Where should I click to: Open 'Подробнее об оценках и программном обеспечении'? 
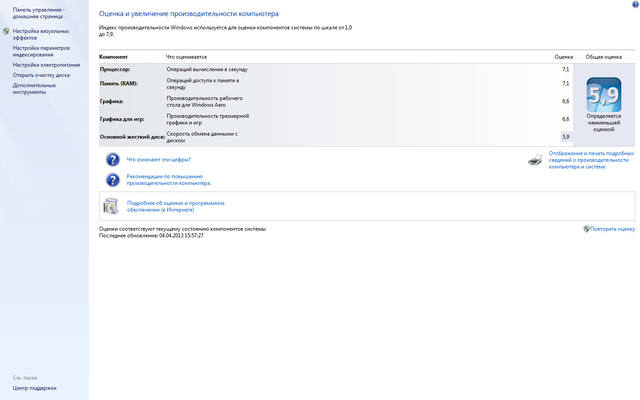[x=175, y=205]
